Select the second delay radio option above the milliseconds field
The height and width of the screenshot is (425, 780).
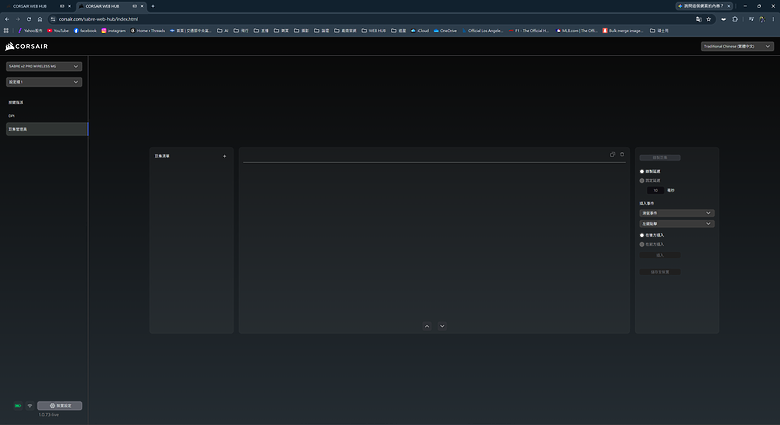[x=642, y=181]
